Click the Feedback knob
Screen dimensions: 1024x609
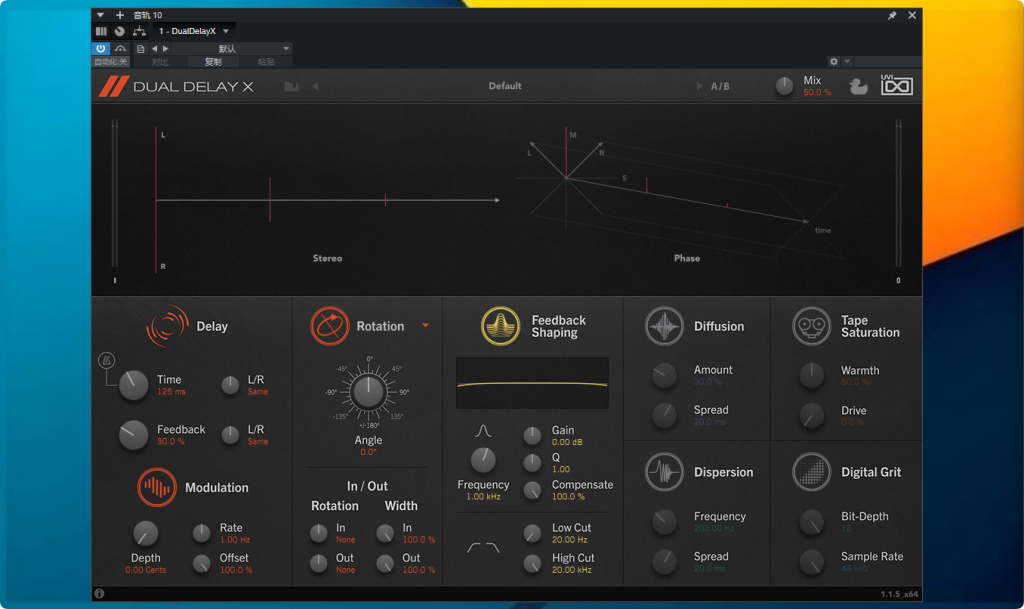(133, 435)
